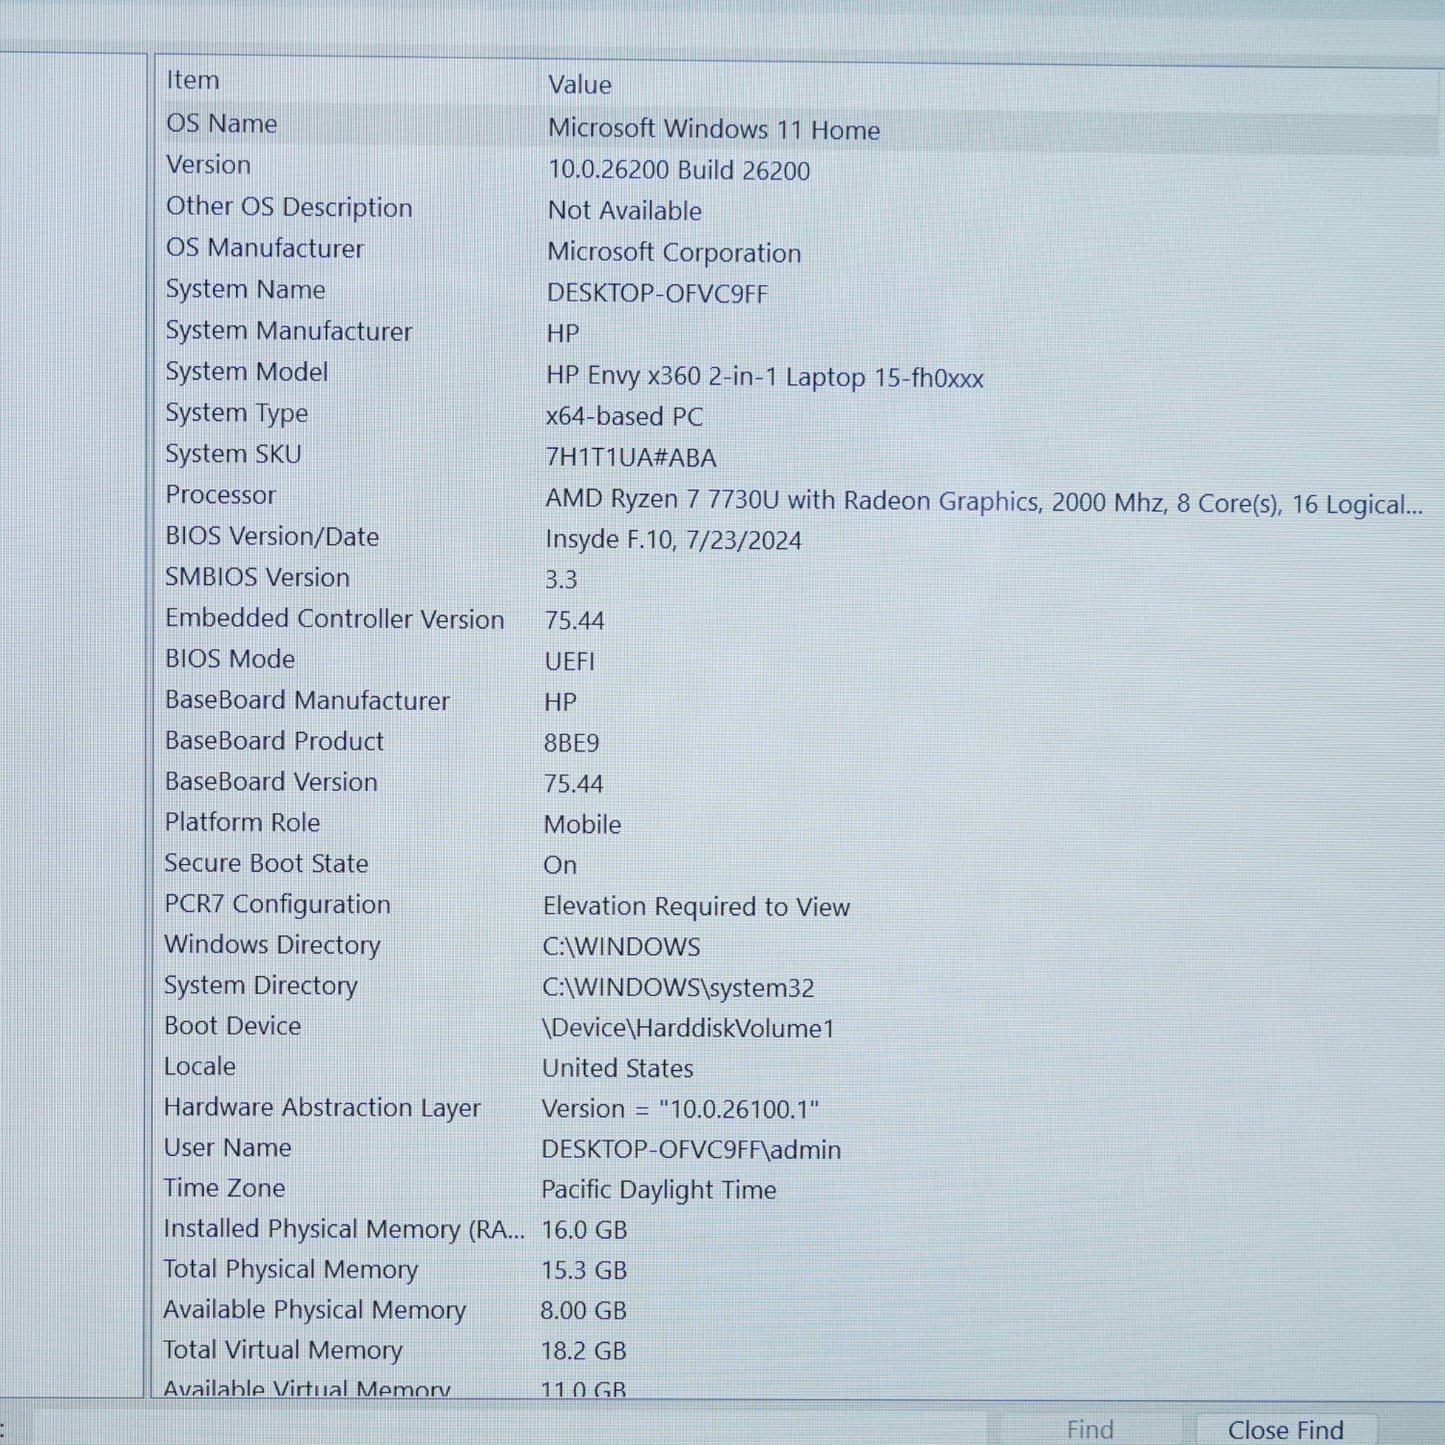Viewport: 1445px width, 1445px height.
Task: Select the "OS Name" item label
Action: point(222,123)
